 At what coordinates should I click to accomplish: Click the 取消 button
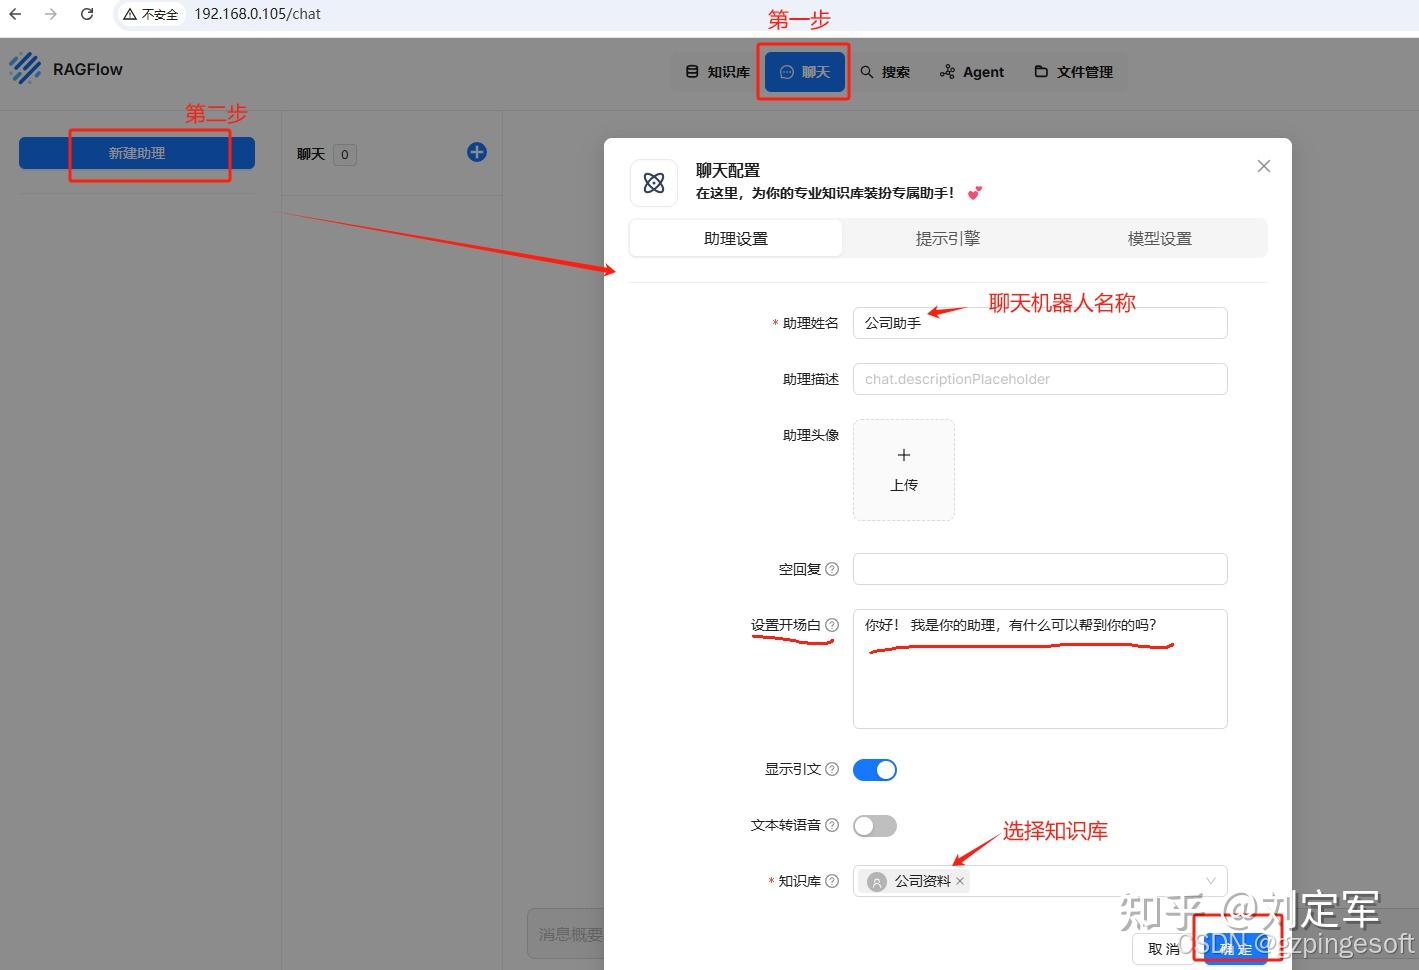point(1162,948)
